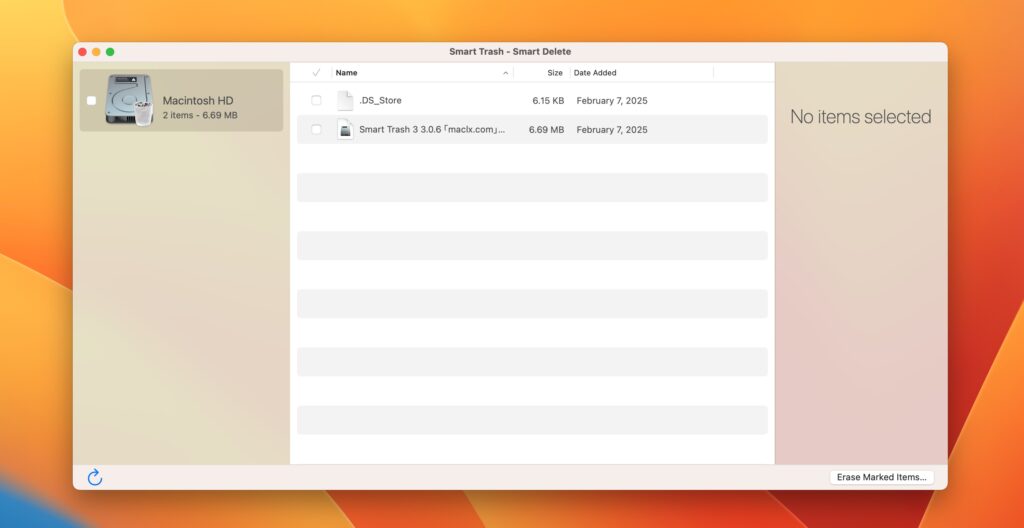Click the 6.69 MB size cell
Viewport: 1024px width, 528px height.
(547, 129)
